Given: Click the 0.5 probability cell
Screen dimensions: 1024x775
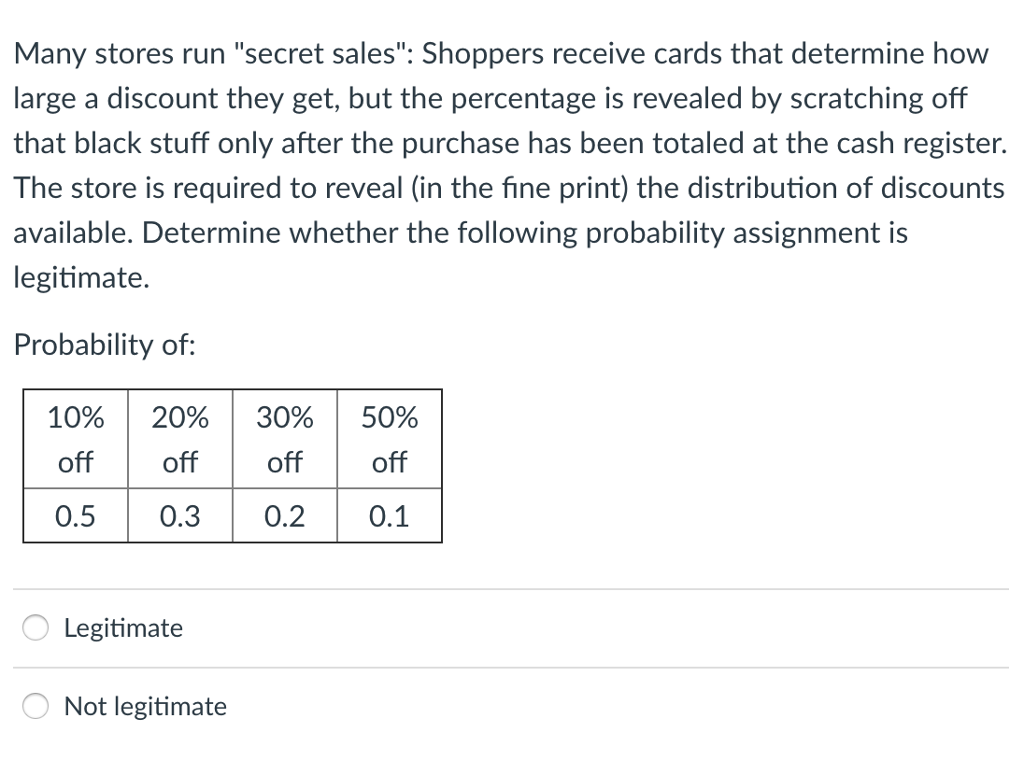Looking at the screenshot, I should tap(75, 515).
